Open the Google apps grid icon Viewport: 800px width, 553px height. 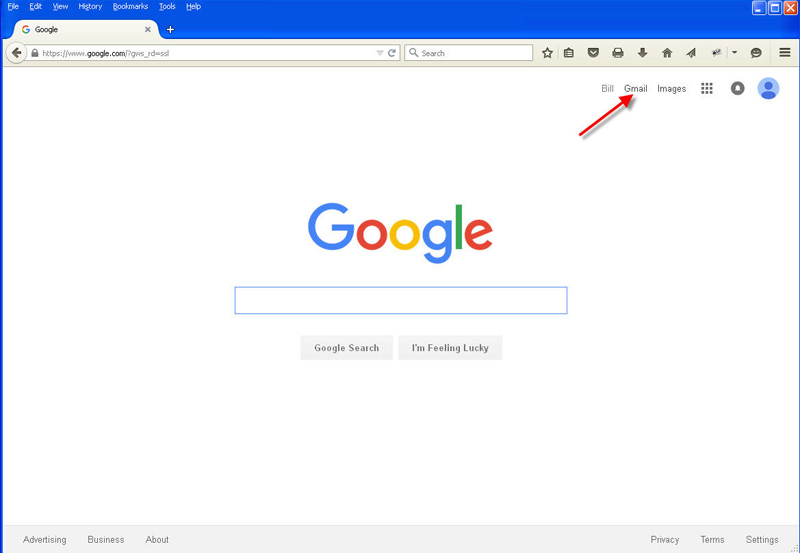(x=707, y=89)
